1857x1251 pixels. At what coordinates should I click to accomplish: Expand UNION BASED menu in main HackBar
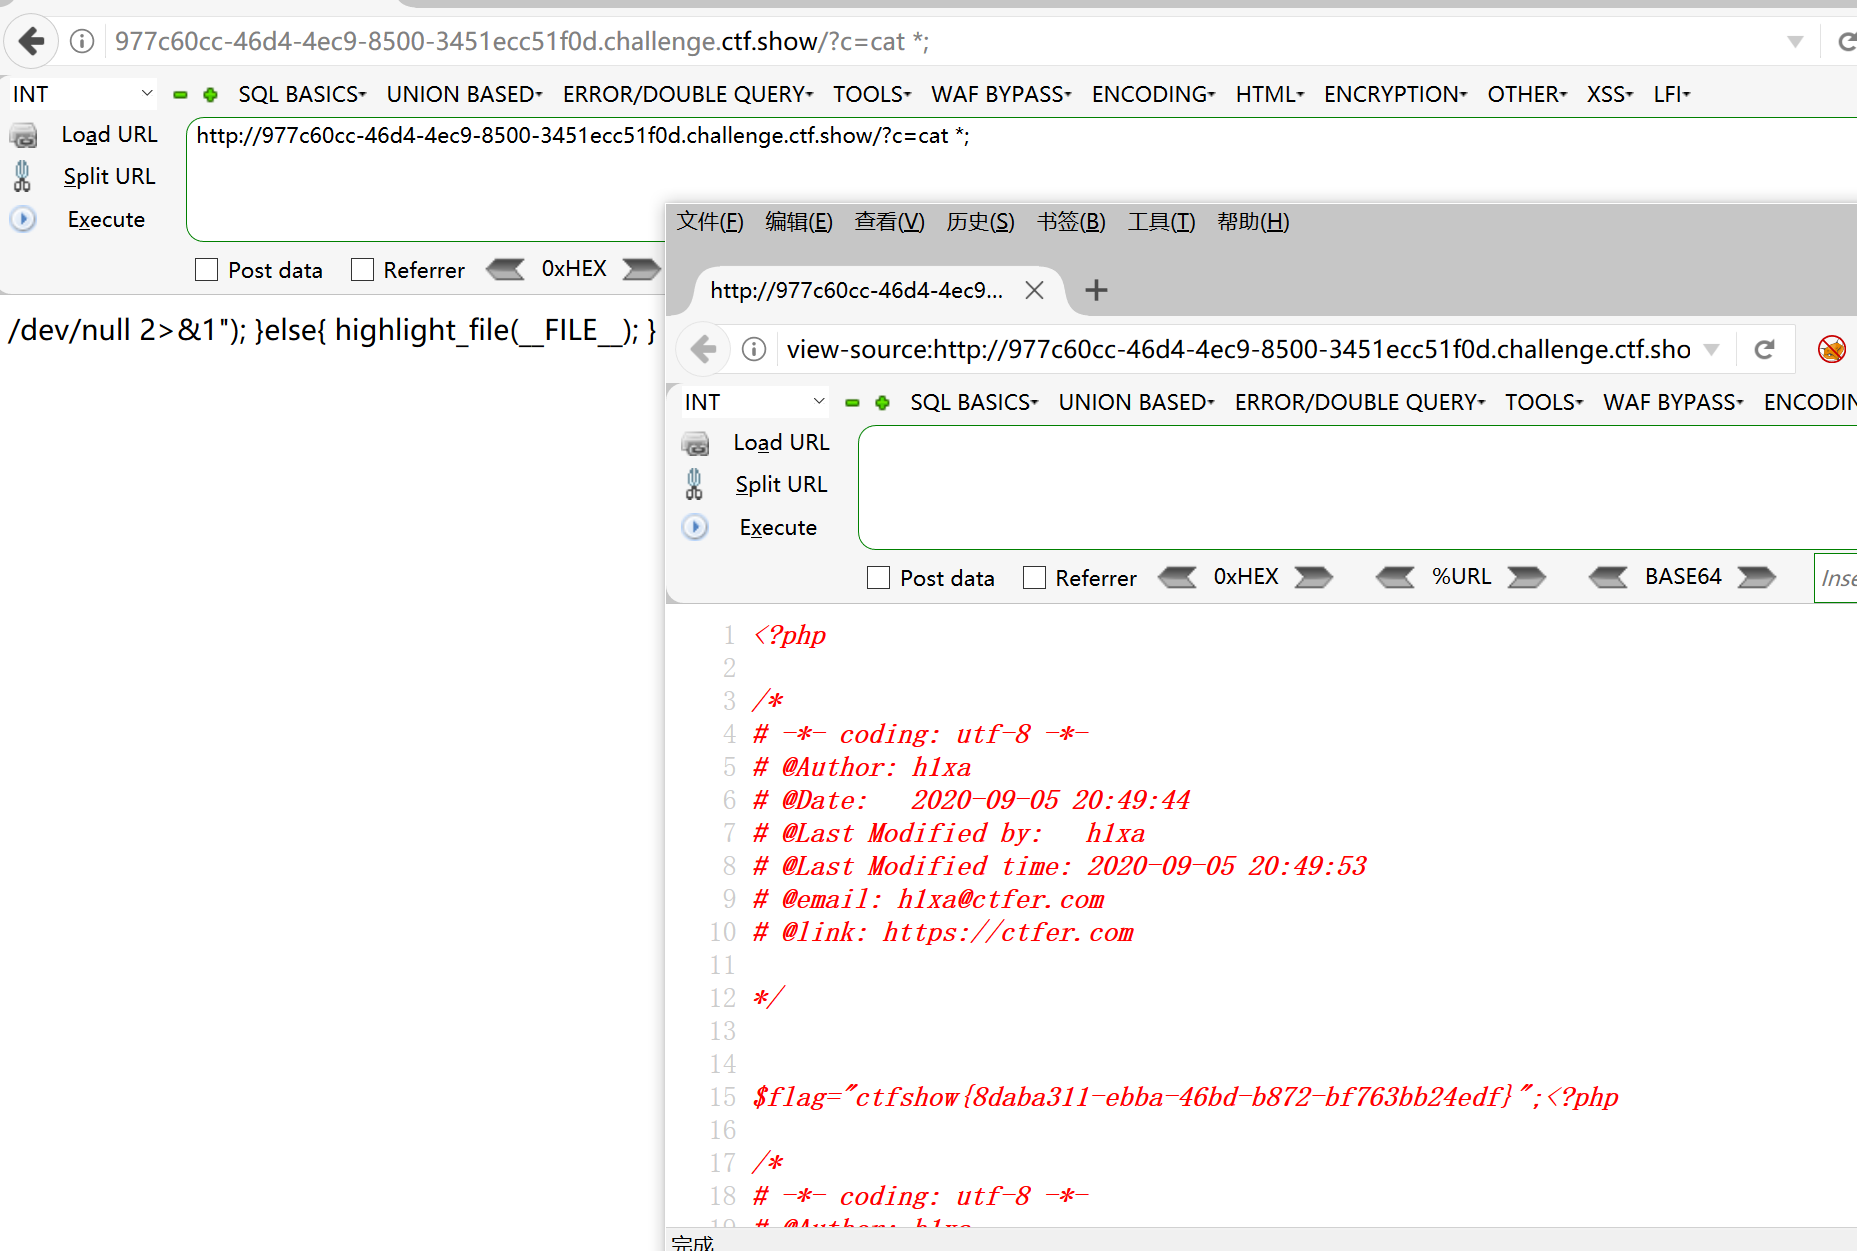[464, 94]
